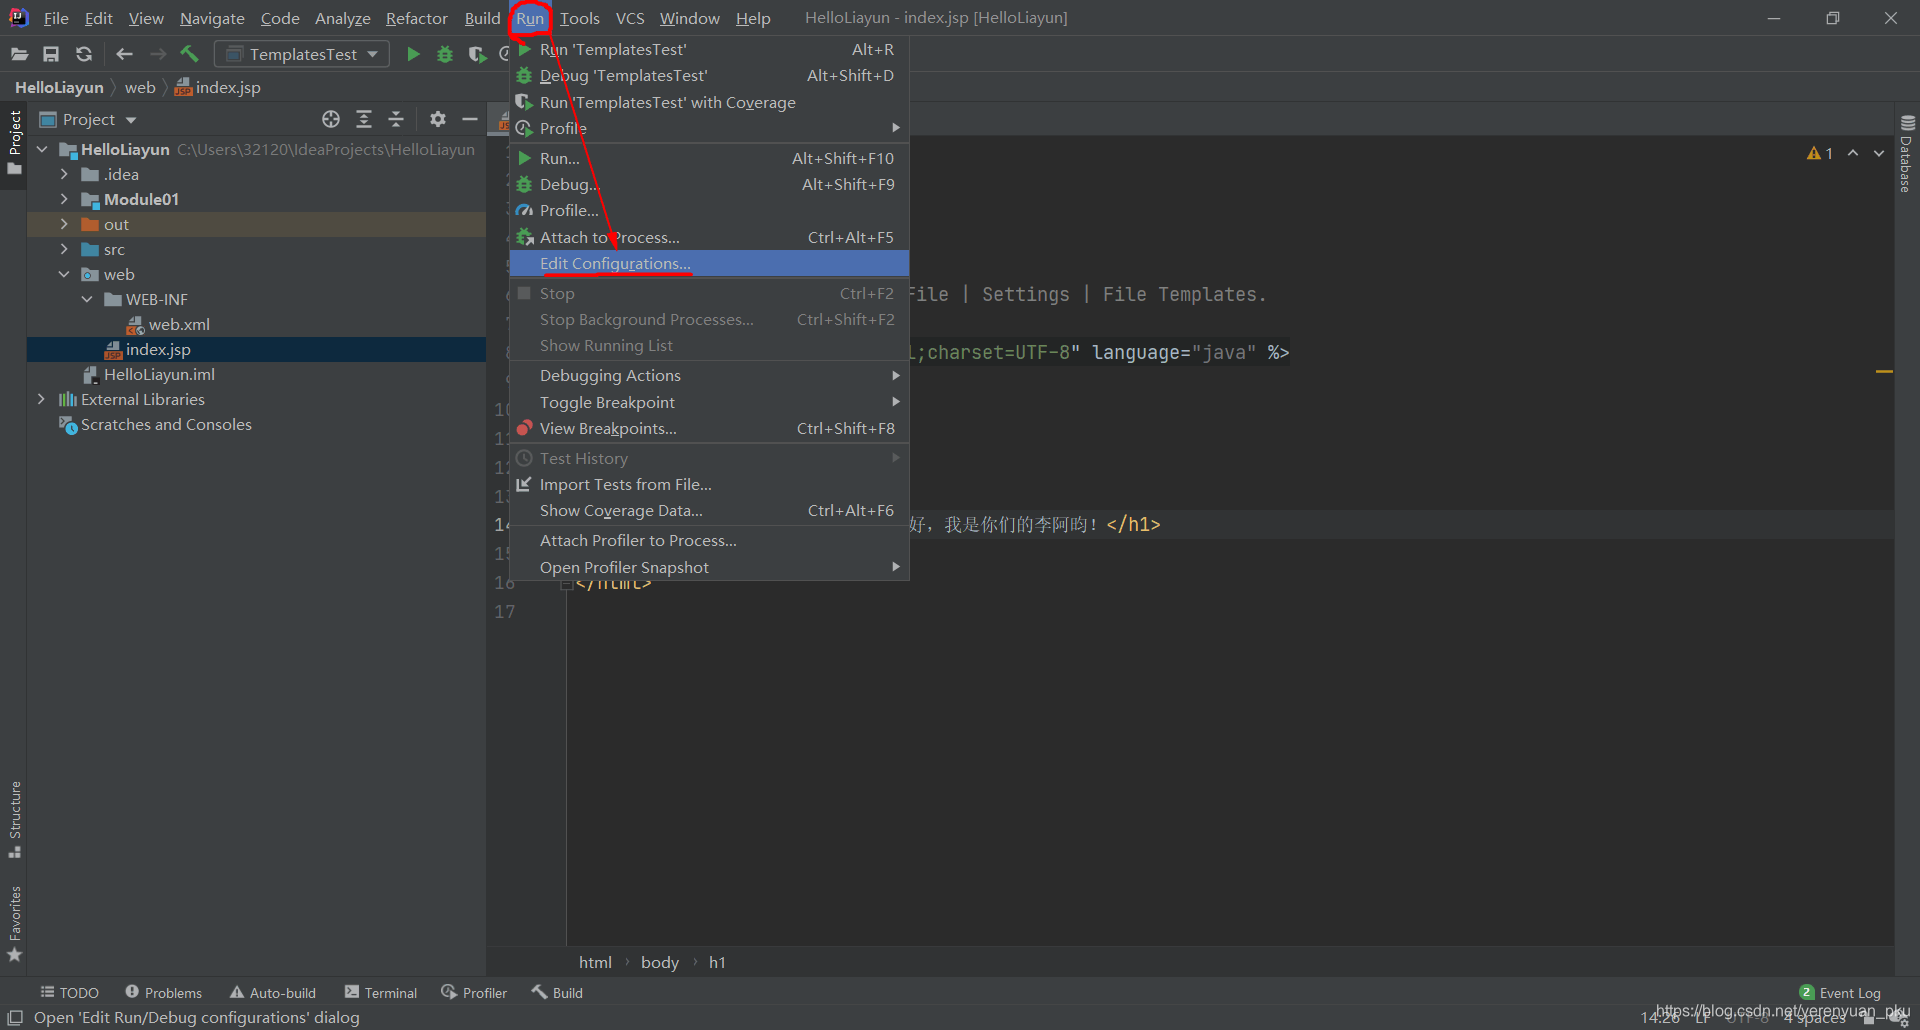
Task: Collapse the WEB-INF folder
Action: click(87, 299)
